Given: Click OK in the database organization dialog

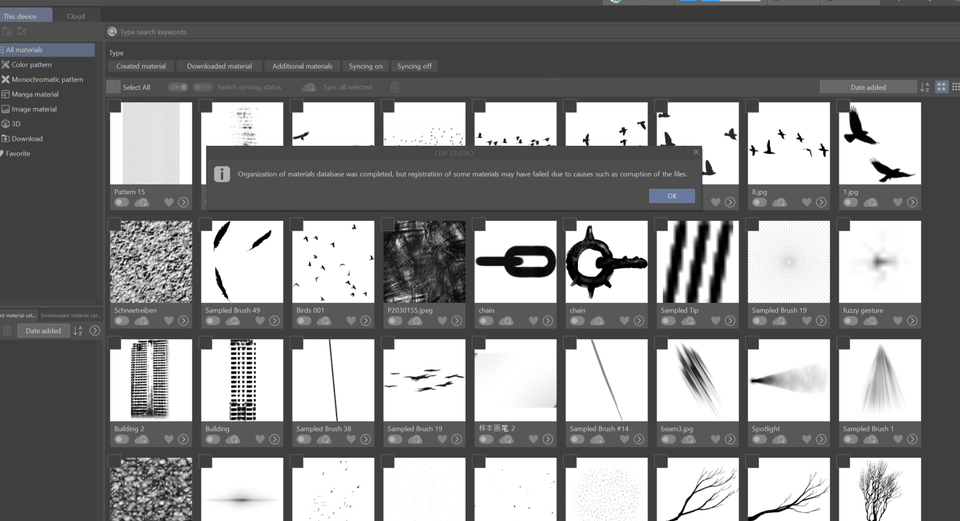Looking at the screenshot, I should (671, 196).
